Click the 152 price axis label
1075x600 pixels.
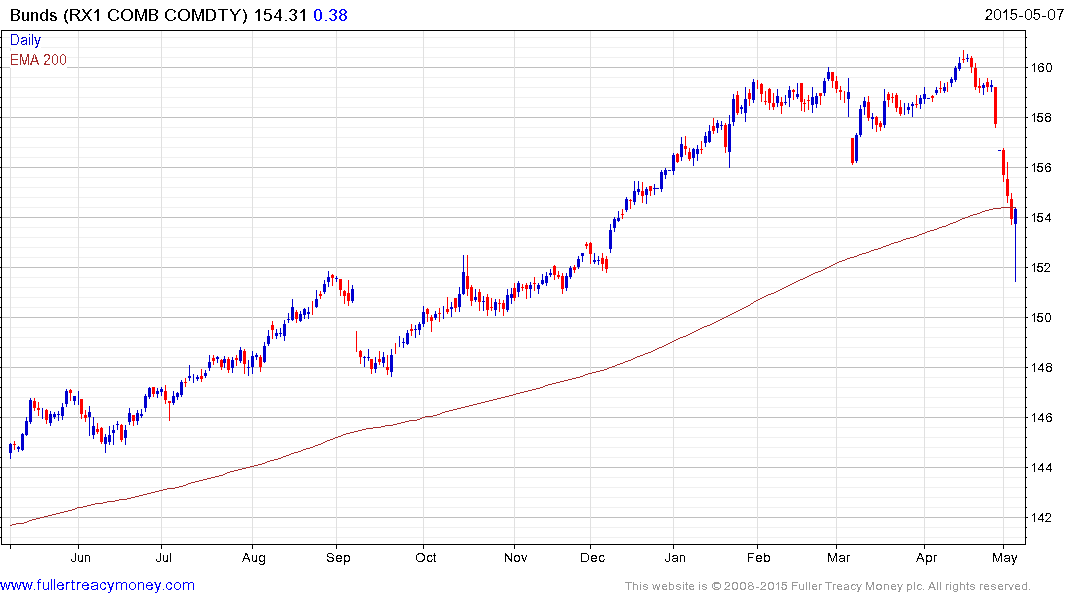[1042, 267]
